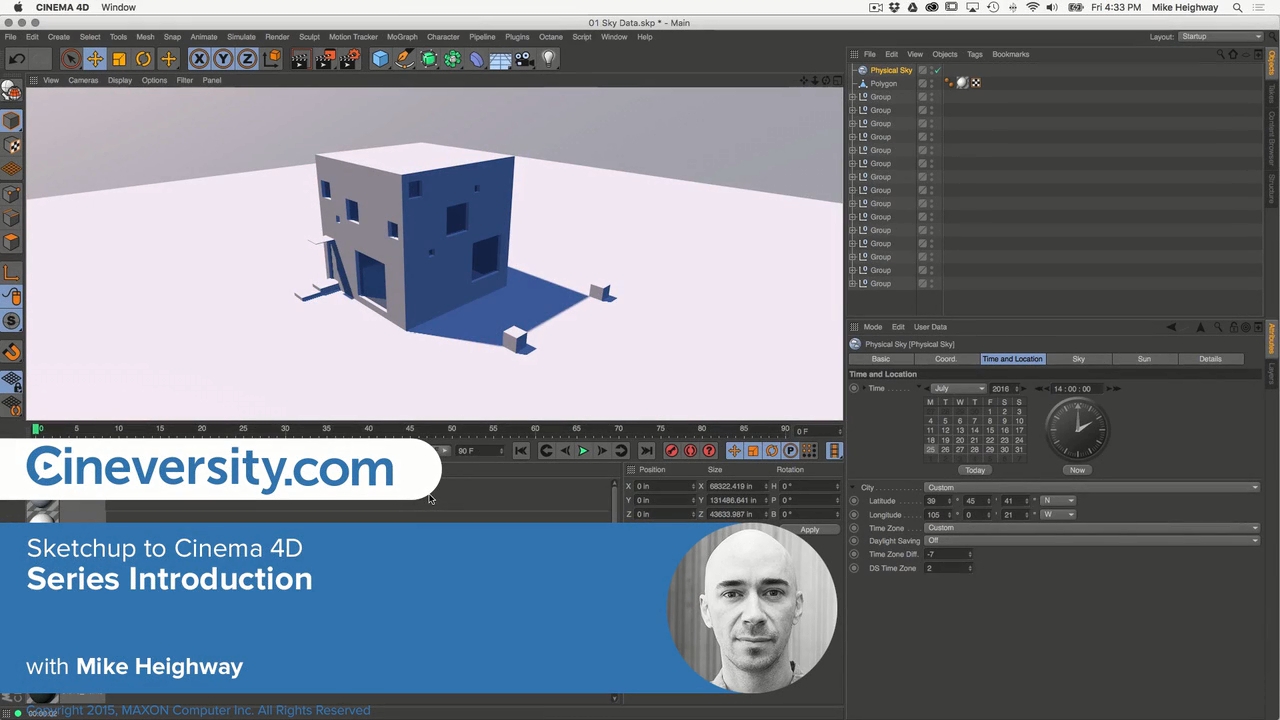Viewport: 1280px width, 720px height.
Task: Activate the Move tool
Action: 95,59
